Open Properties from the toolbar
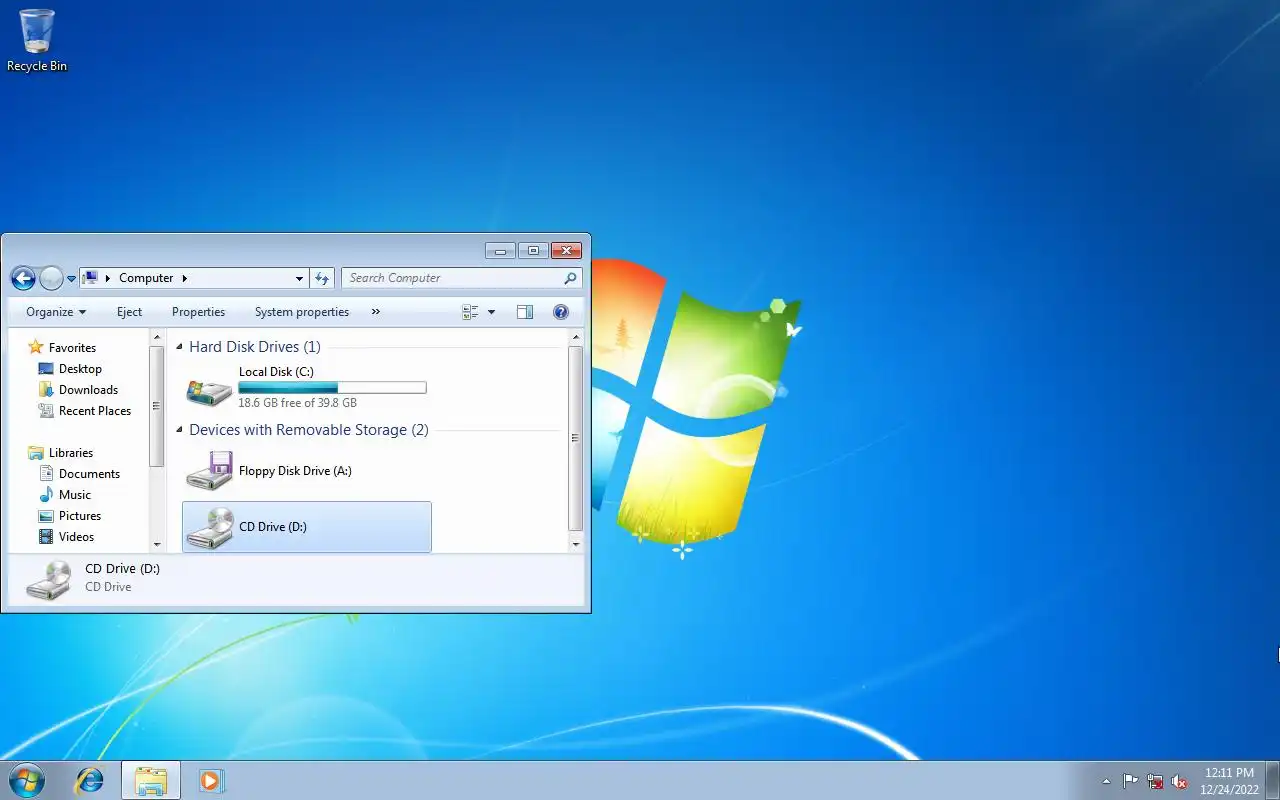 click(x=198, y=312)
